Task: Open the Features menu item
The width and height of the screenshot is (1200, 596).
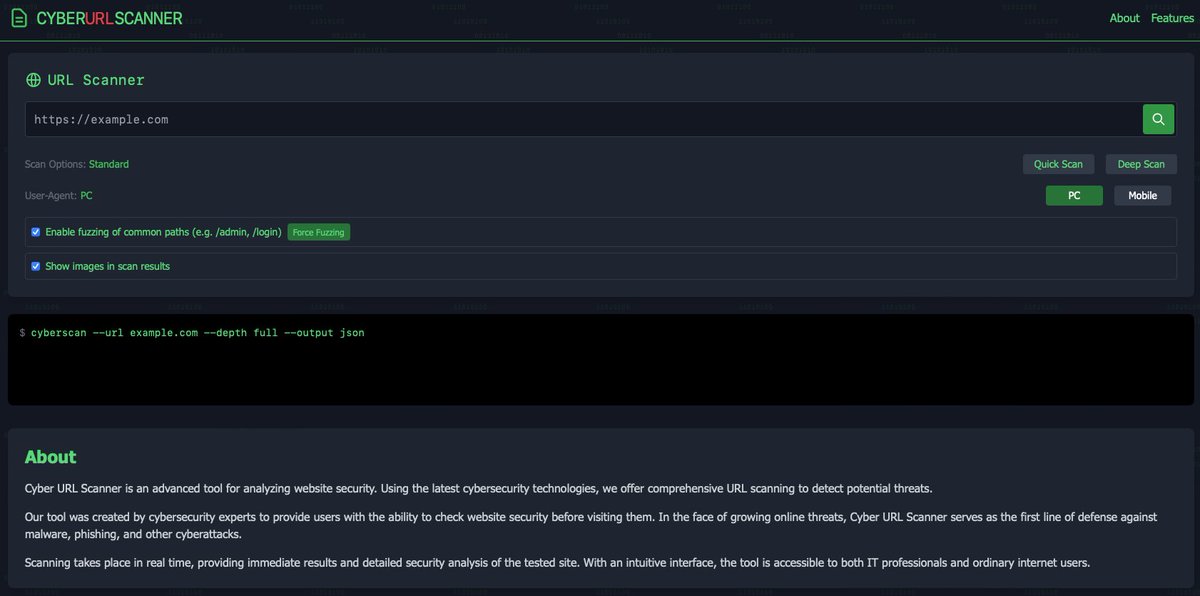Action: pos(1172,17)
